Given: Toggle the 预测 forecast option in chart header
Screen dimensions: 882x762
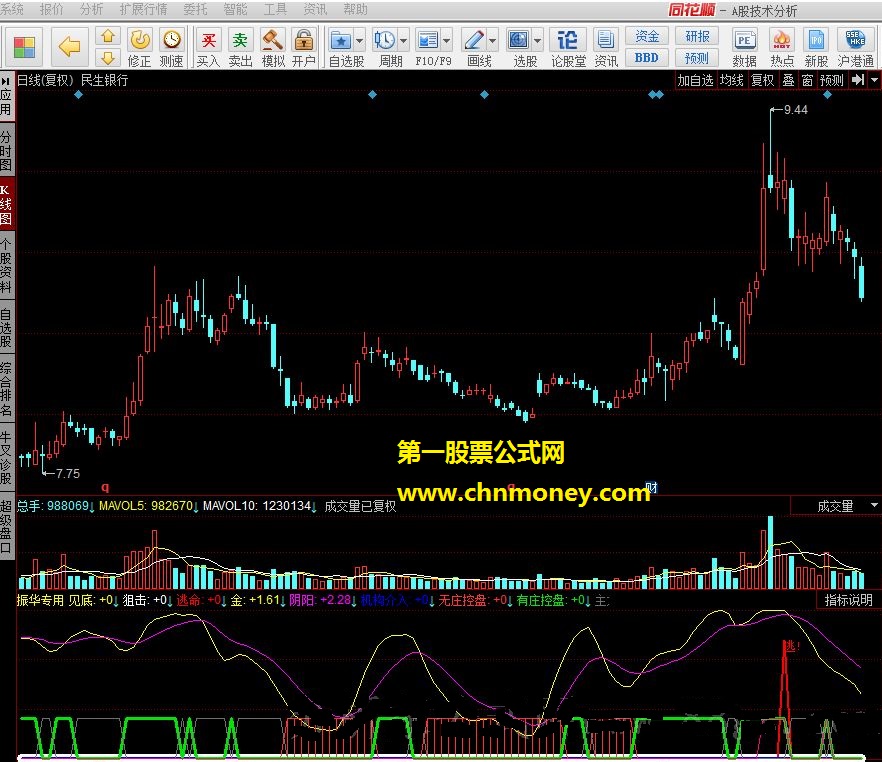Looking at the screenshot, I should 831,80.
